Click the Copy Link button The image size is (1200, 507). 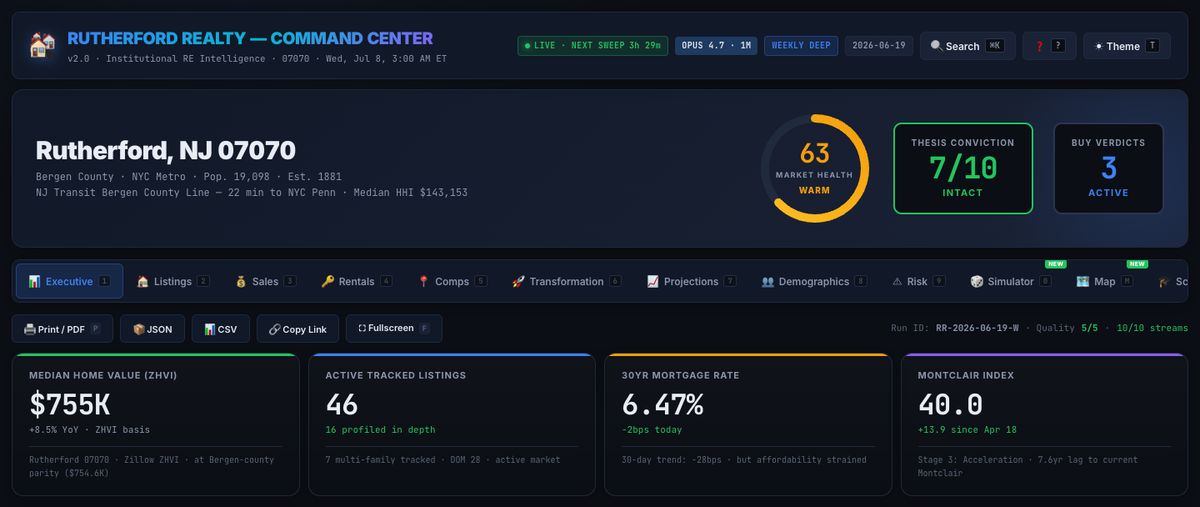coord(297,329)
